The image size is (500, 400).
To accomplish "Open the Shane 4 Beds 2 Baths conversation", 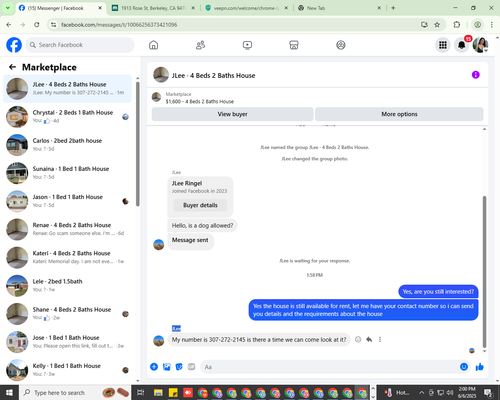I will (x=67, y=314).
